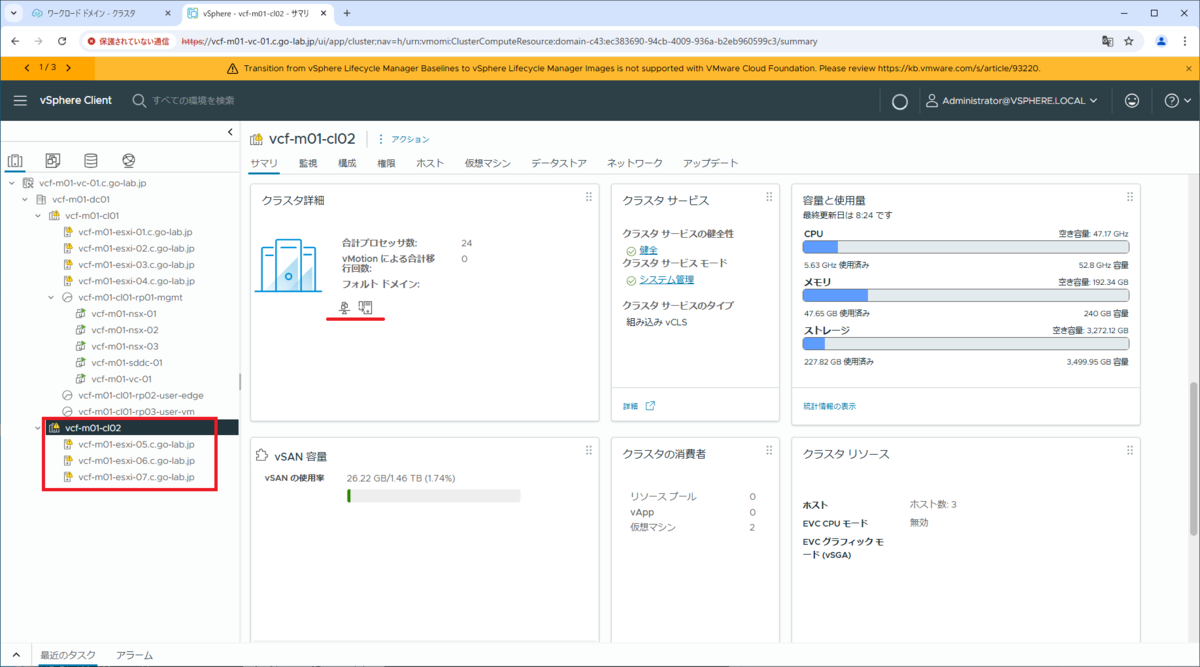Open the vSphere Client hamburger menu

20,100
